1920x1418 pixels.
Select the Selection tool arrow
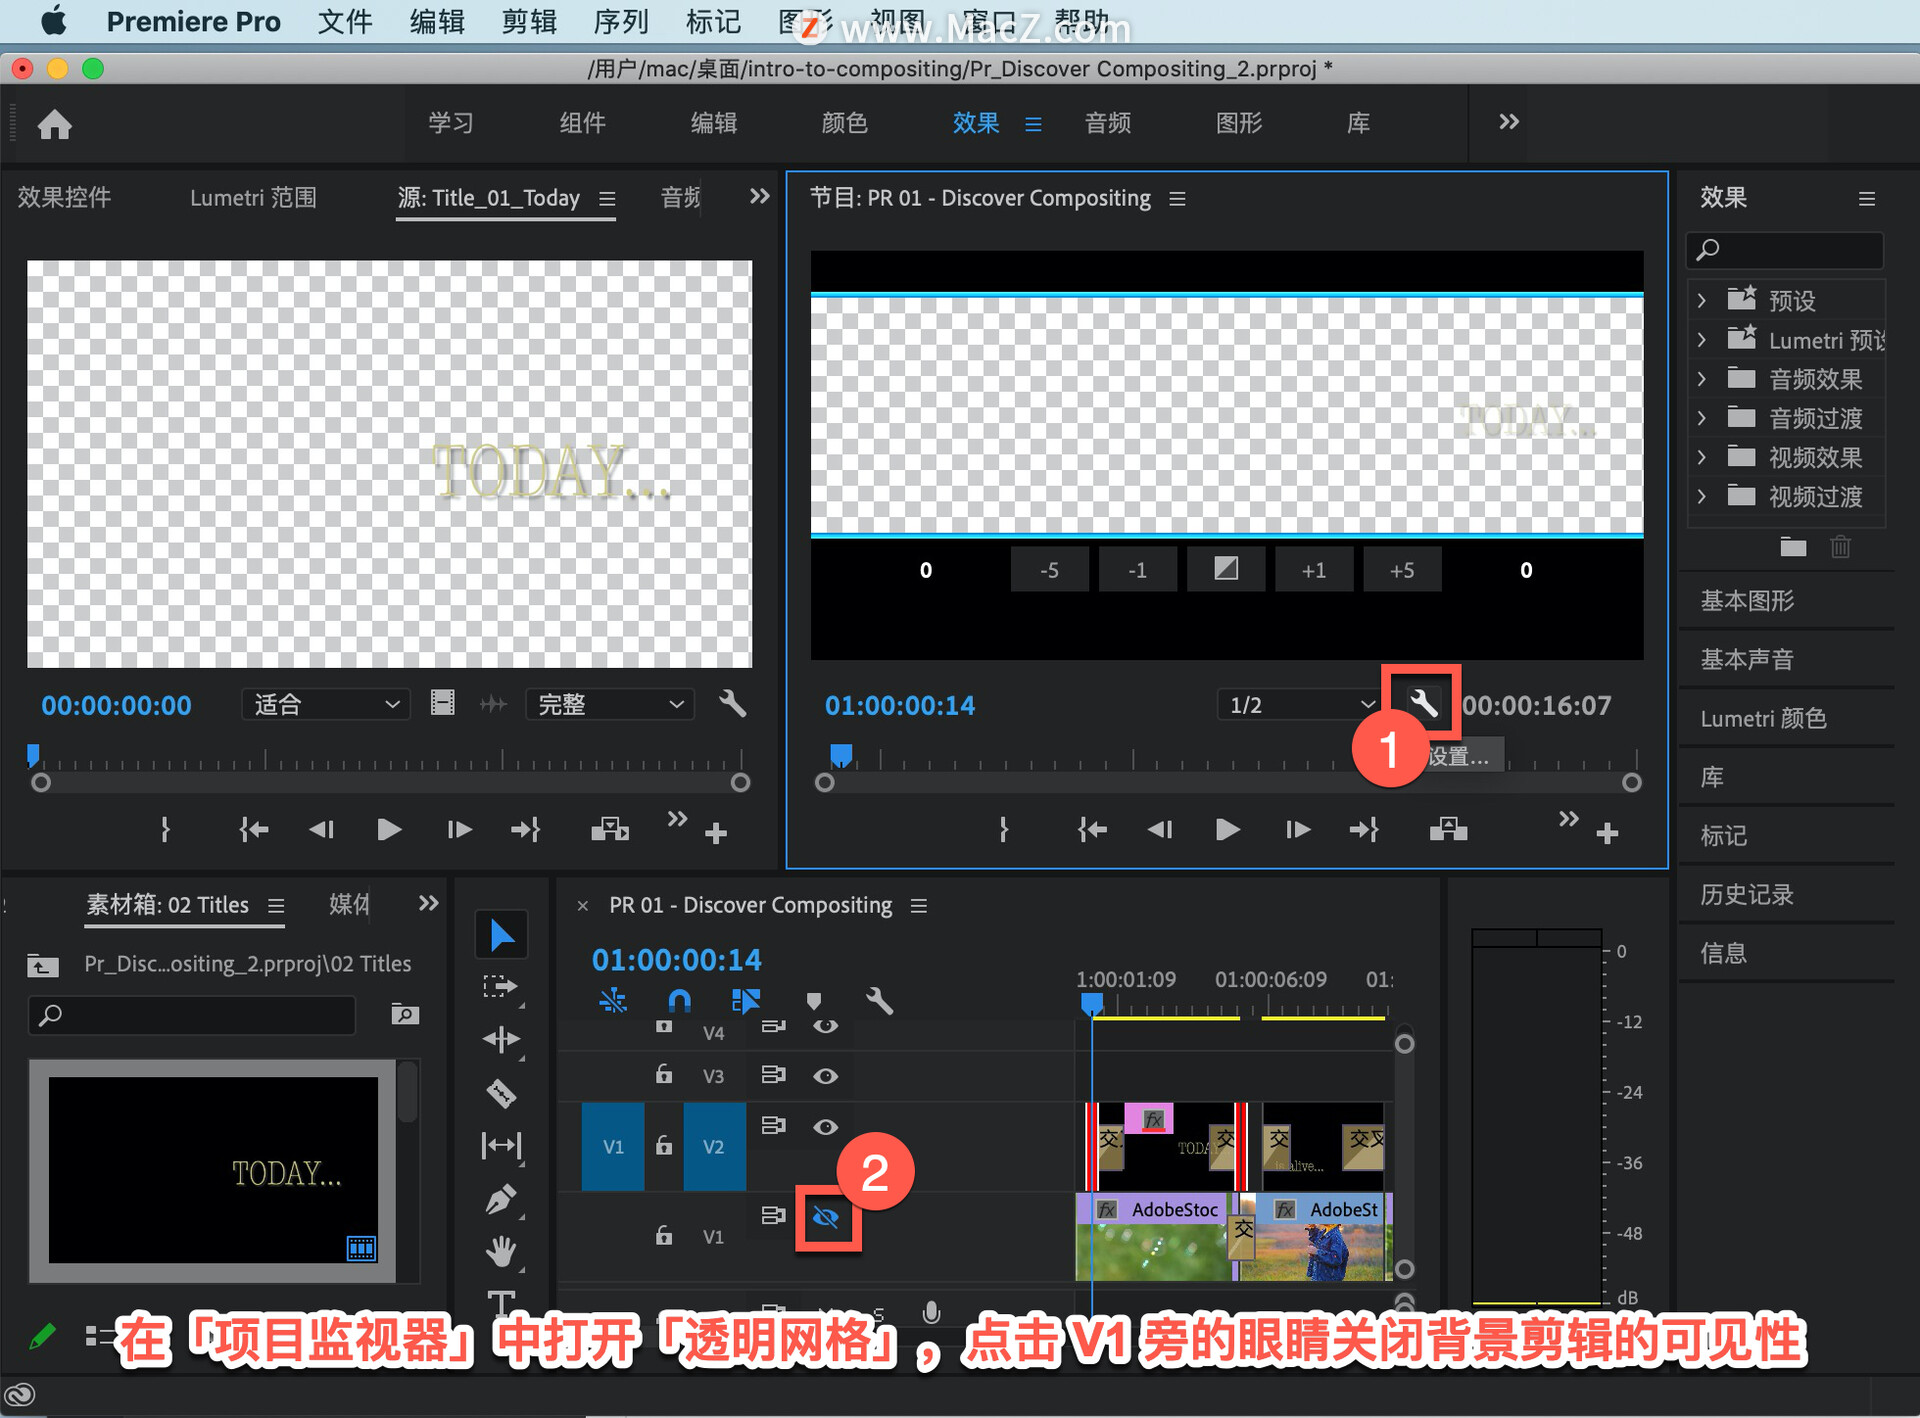coord(501,936)
